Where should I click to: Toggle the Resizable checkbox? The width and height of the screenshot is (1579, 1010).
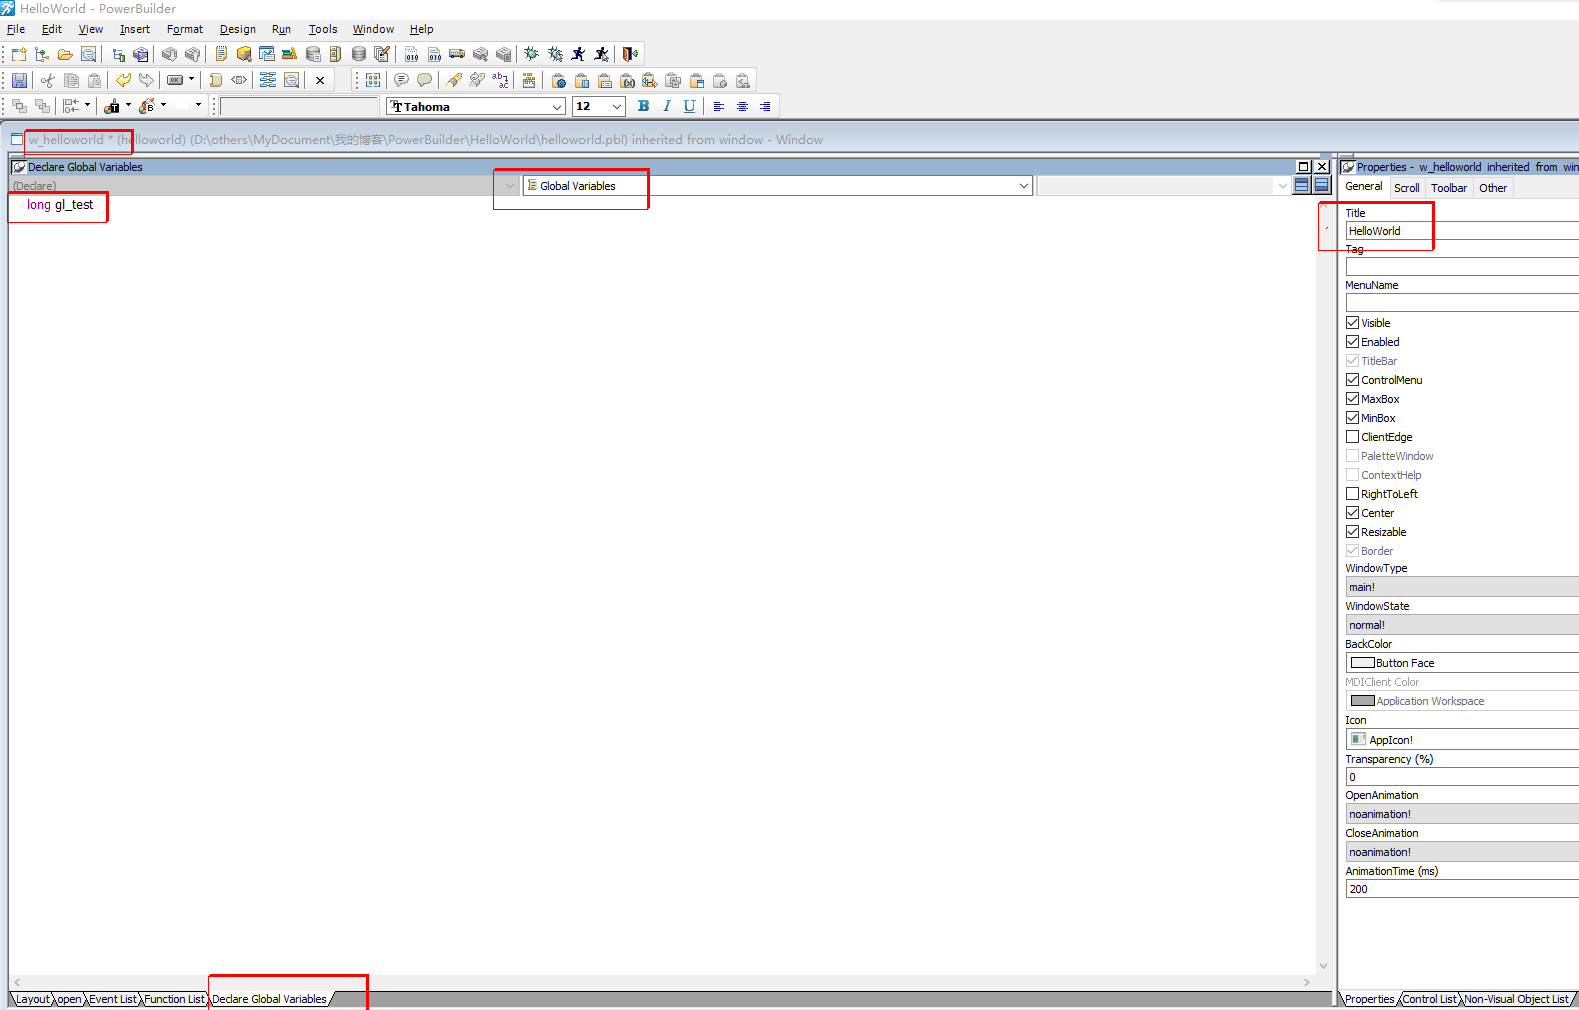coord(1352,532)
